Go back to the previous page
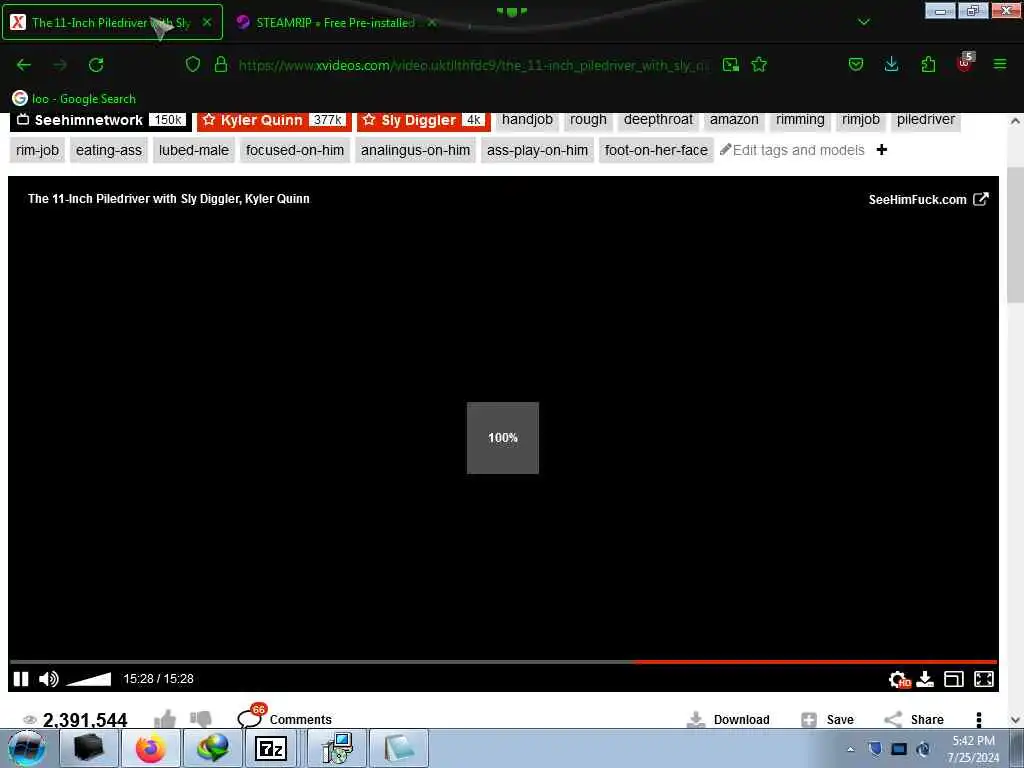The height and width of the screenshot is (768, 1024). click(24, 65)
